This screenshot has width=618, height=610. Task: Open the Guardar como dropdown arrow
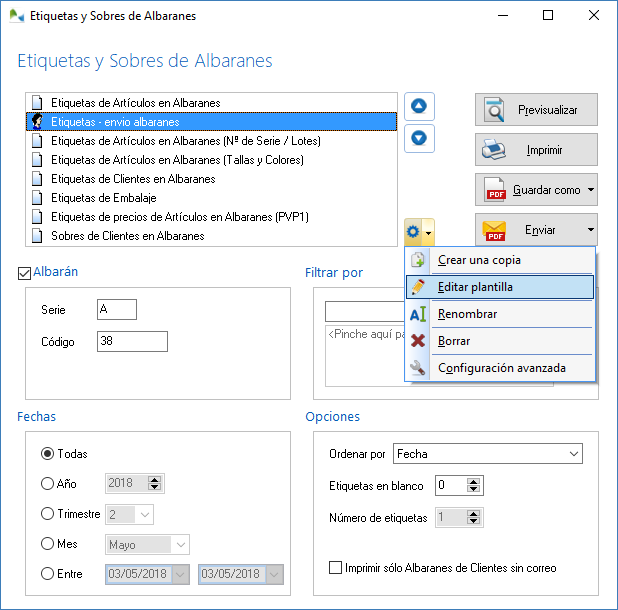(x=591, y=189)
